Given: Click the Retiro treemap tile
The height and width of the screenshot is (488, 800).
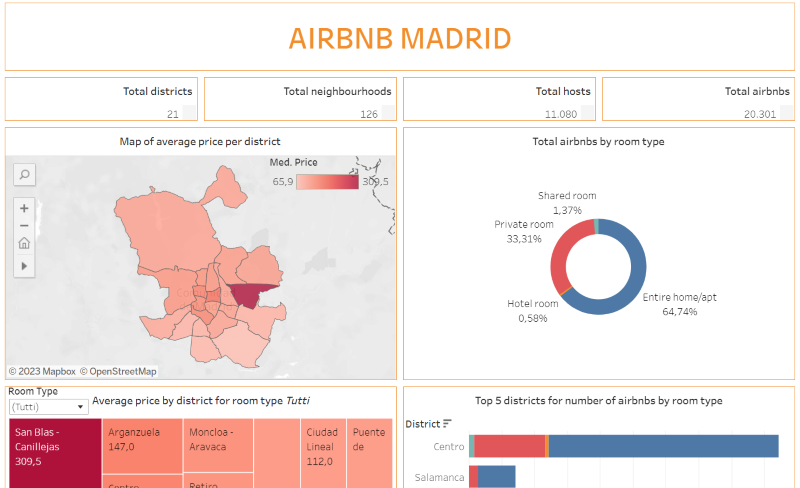Looking at the screenshot, I should pos(218,480).
